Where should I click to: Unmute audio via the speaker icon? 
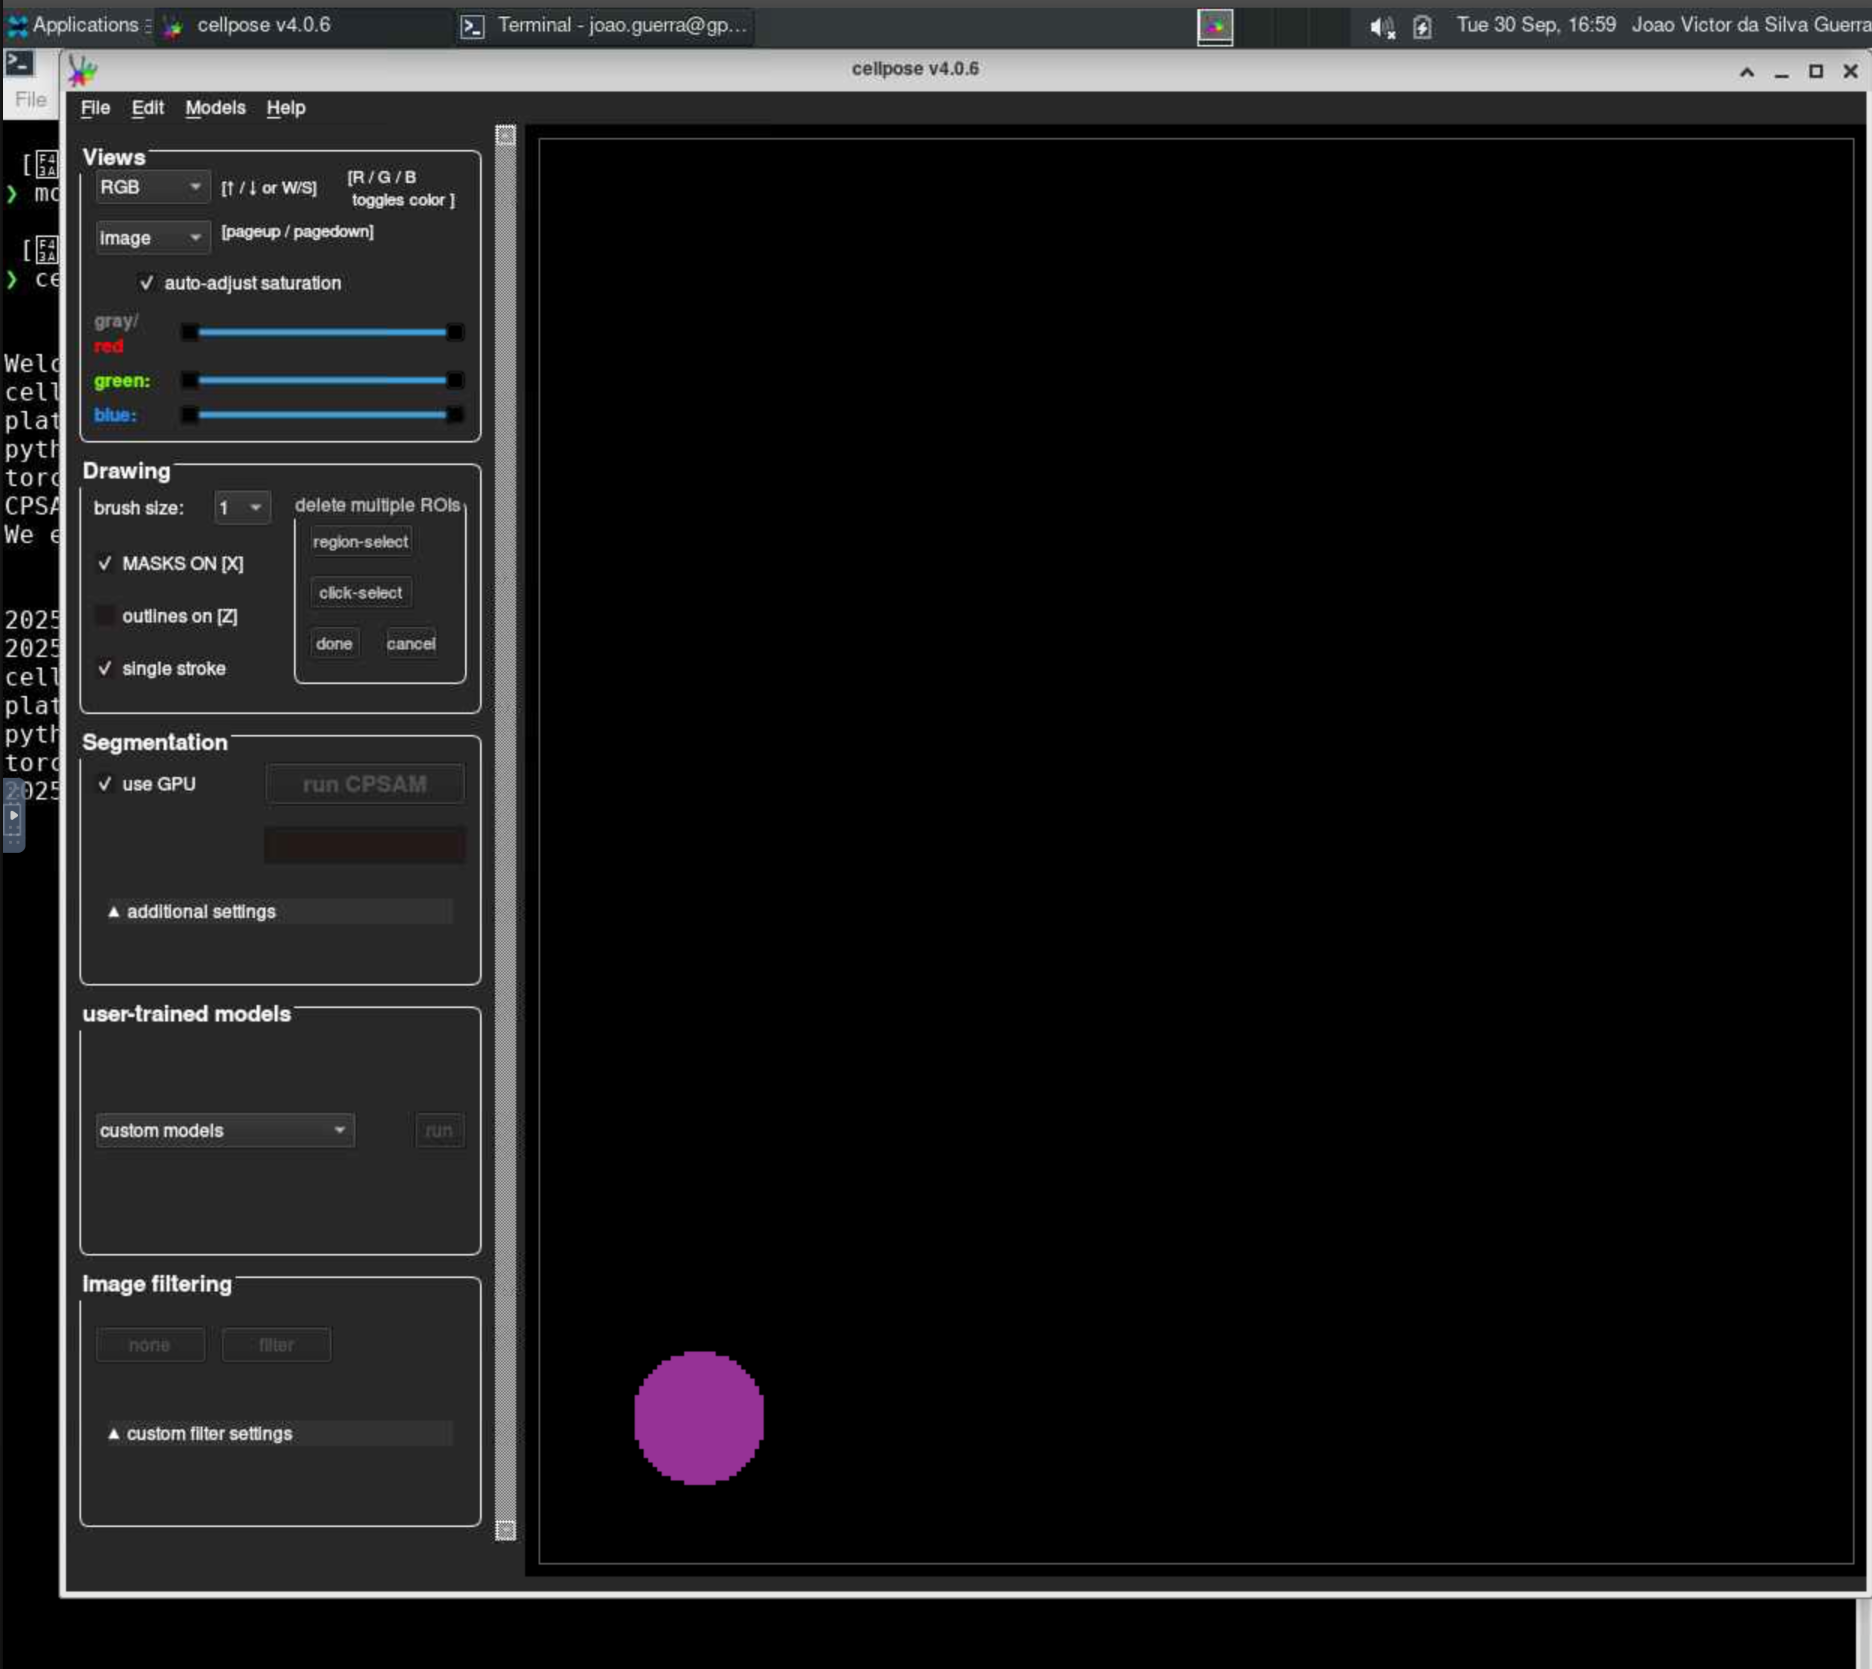pos(1381,27)
